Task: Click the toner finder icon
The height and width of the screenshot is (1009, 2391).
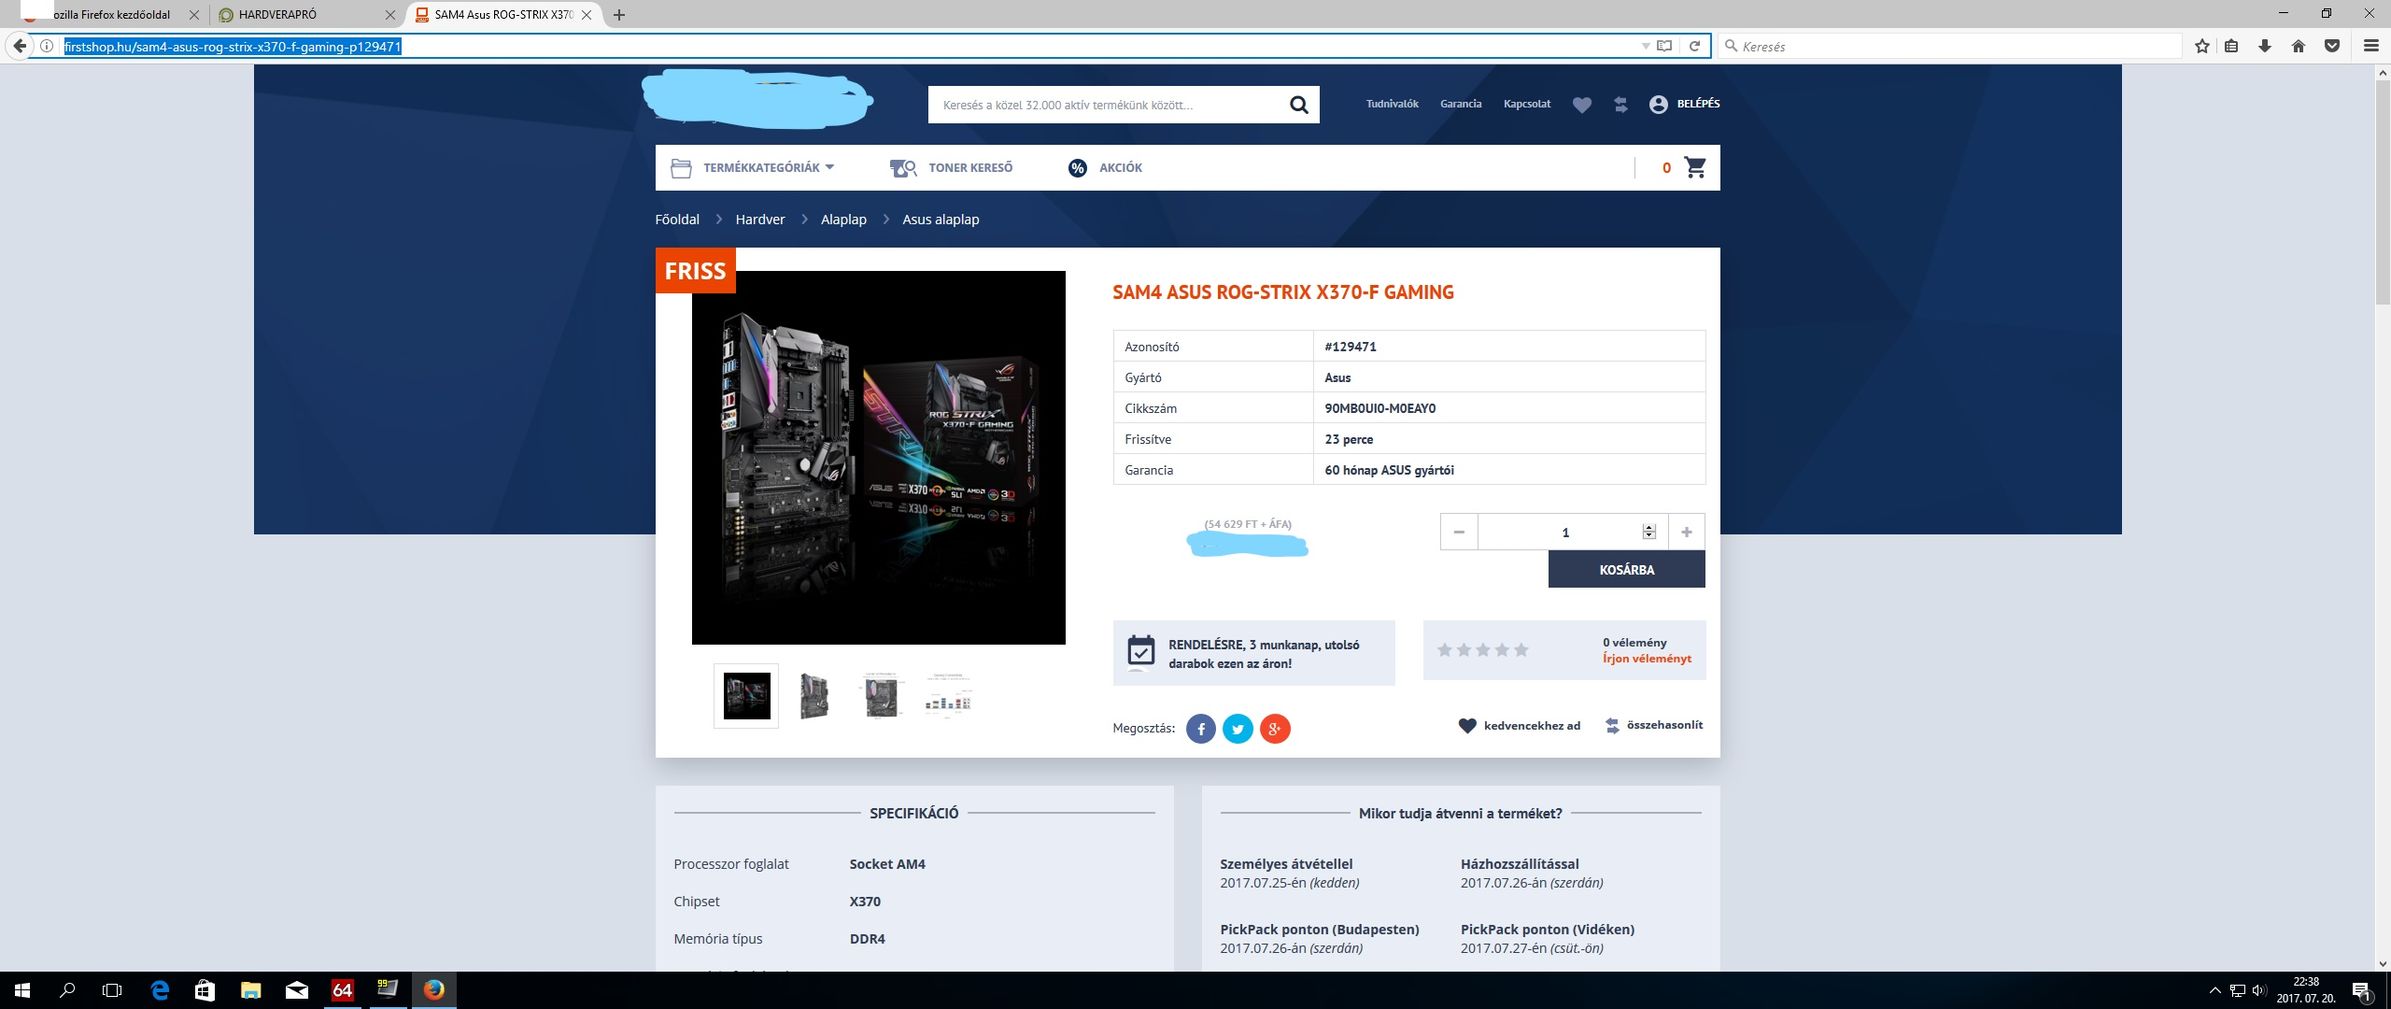Action: pyautogui.click(x=903, y=168)
